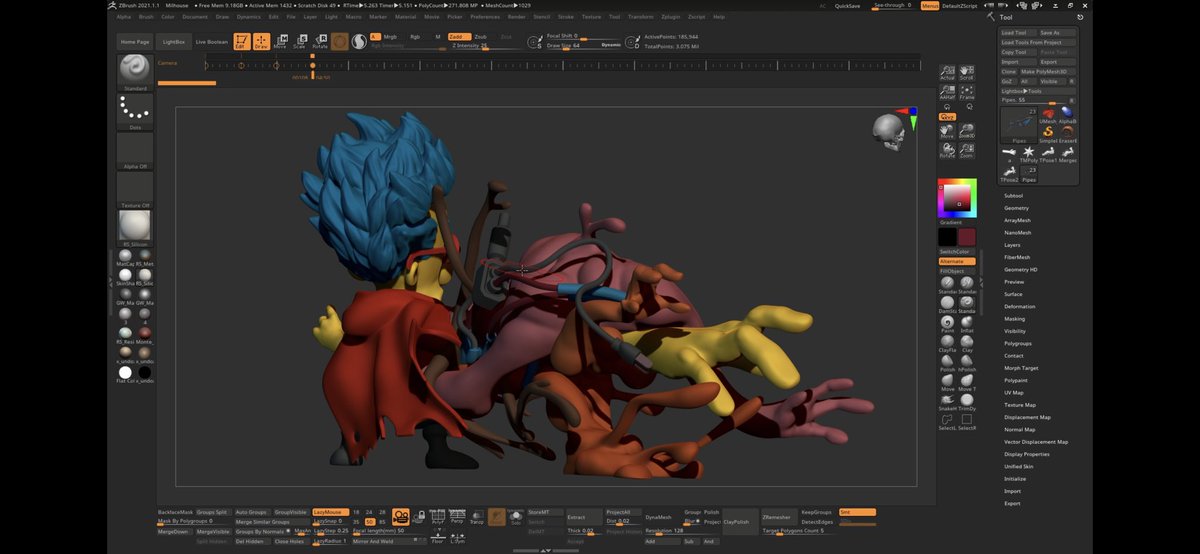
Task: Open the Standard brush thumbnail
Action: 135,72
